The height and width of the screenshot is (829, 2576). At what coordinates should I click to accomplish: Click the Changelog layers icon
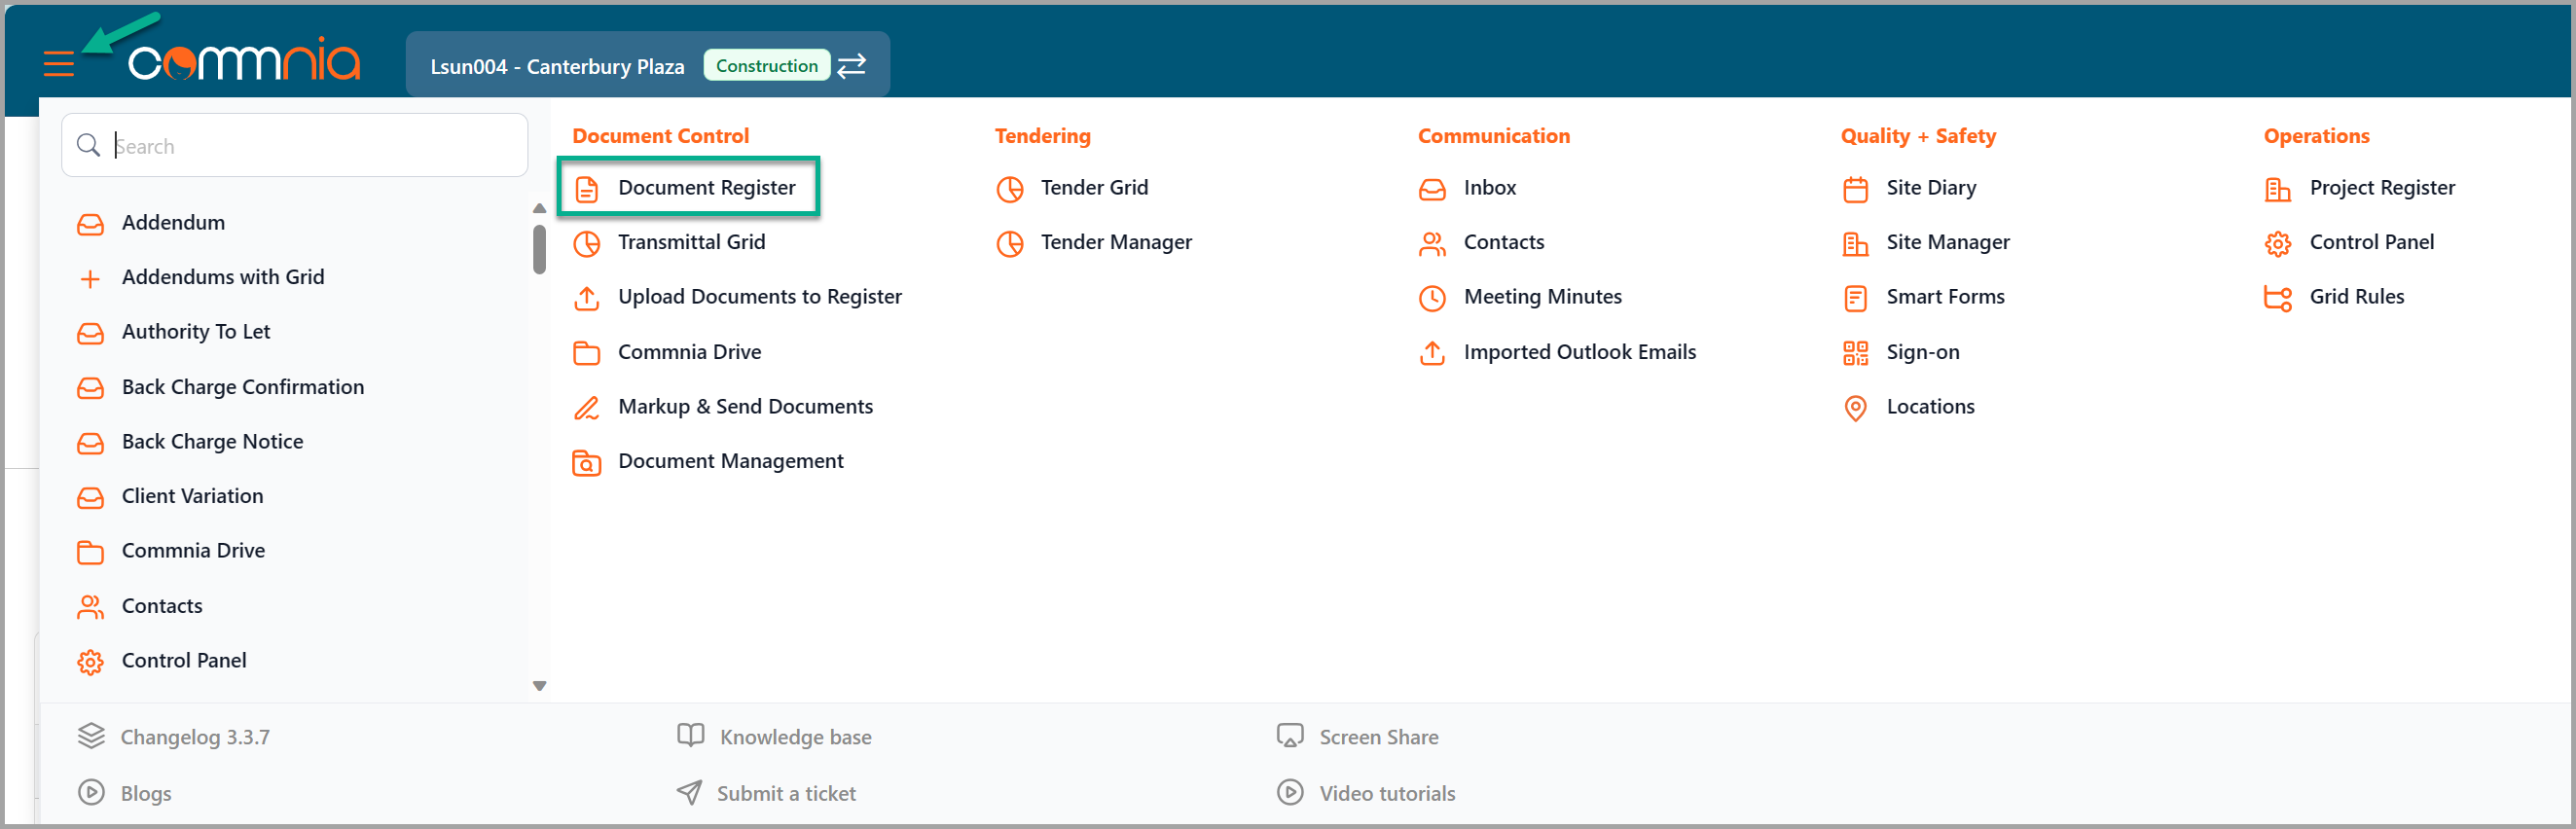point(91,737)
